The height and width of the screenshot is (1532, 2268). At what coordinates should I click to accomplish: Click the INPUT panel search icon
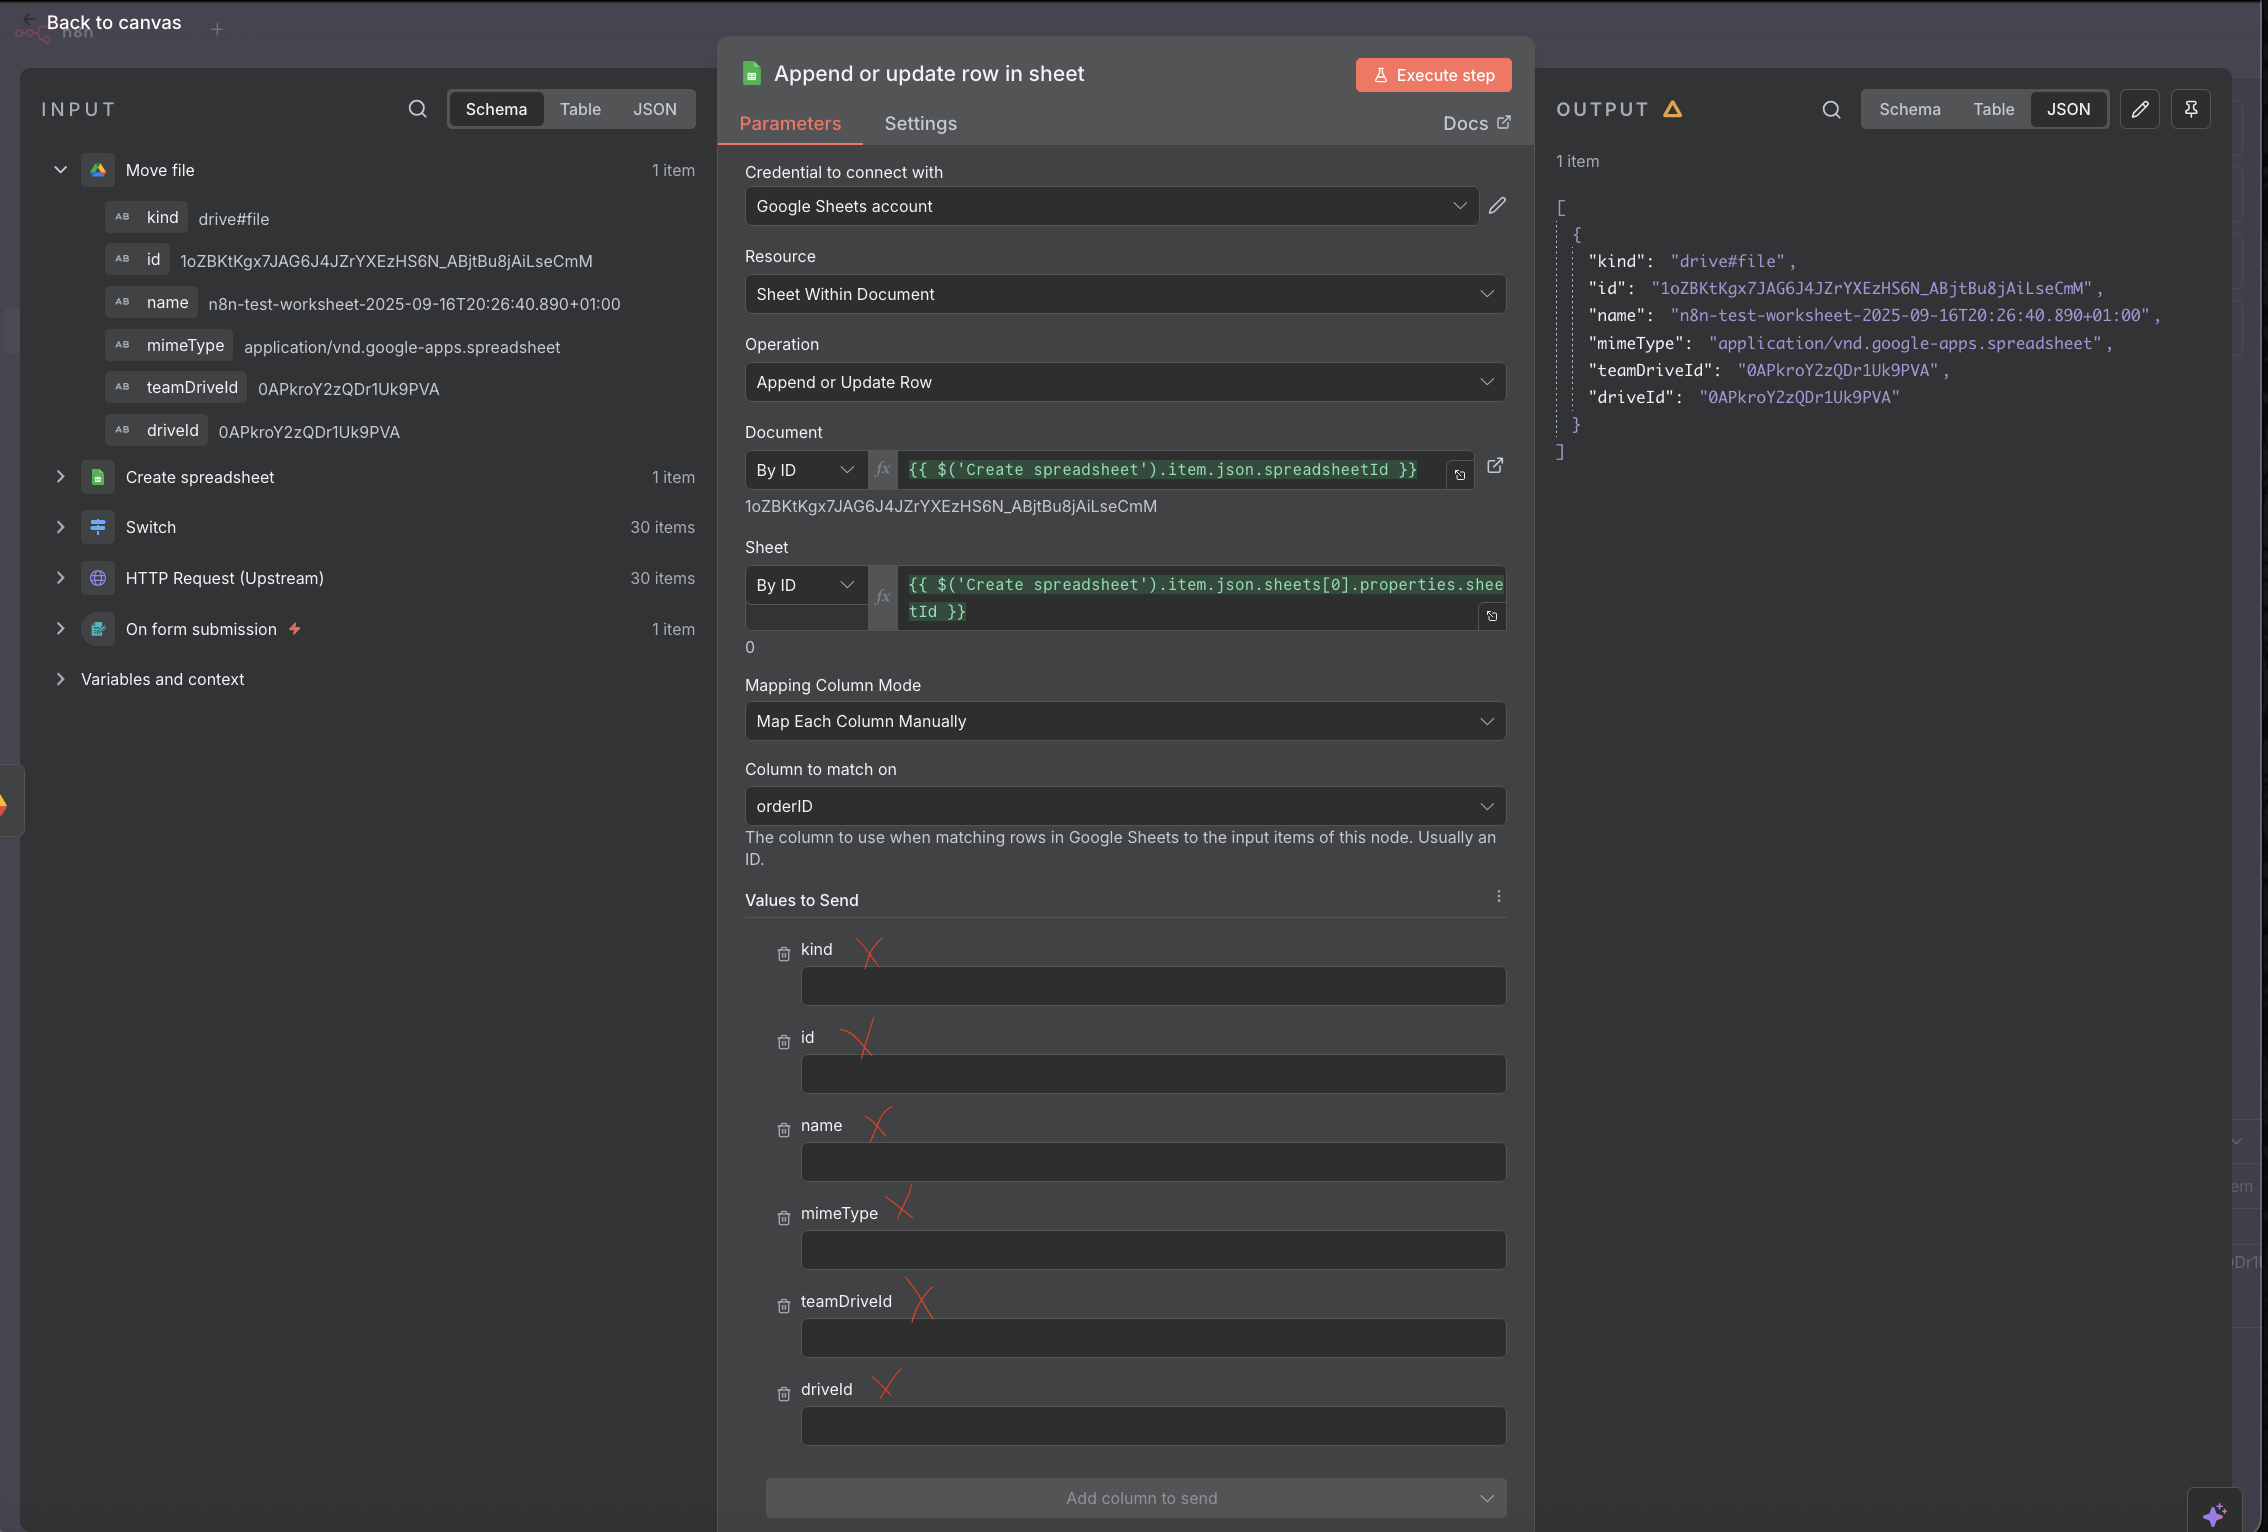[x=417, y=109]
